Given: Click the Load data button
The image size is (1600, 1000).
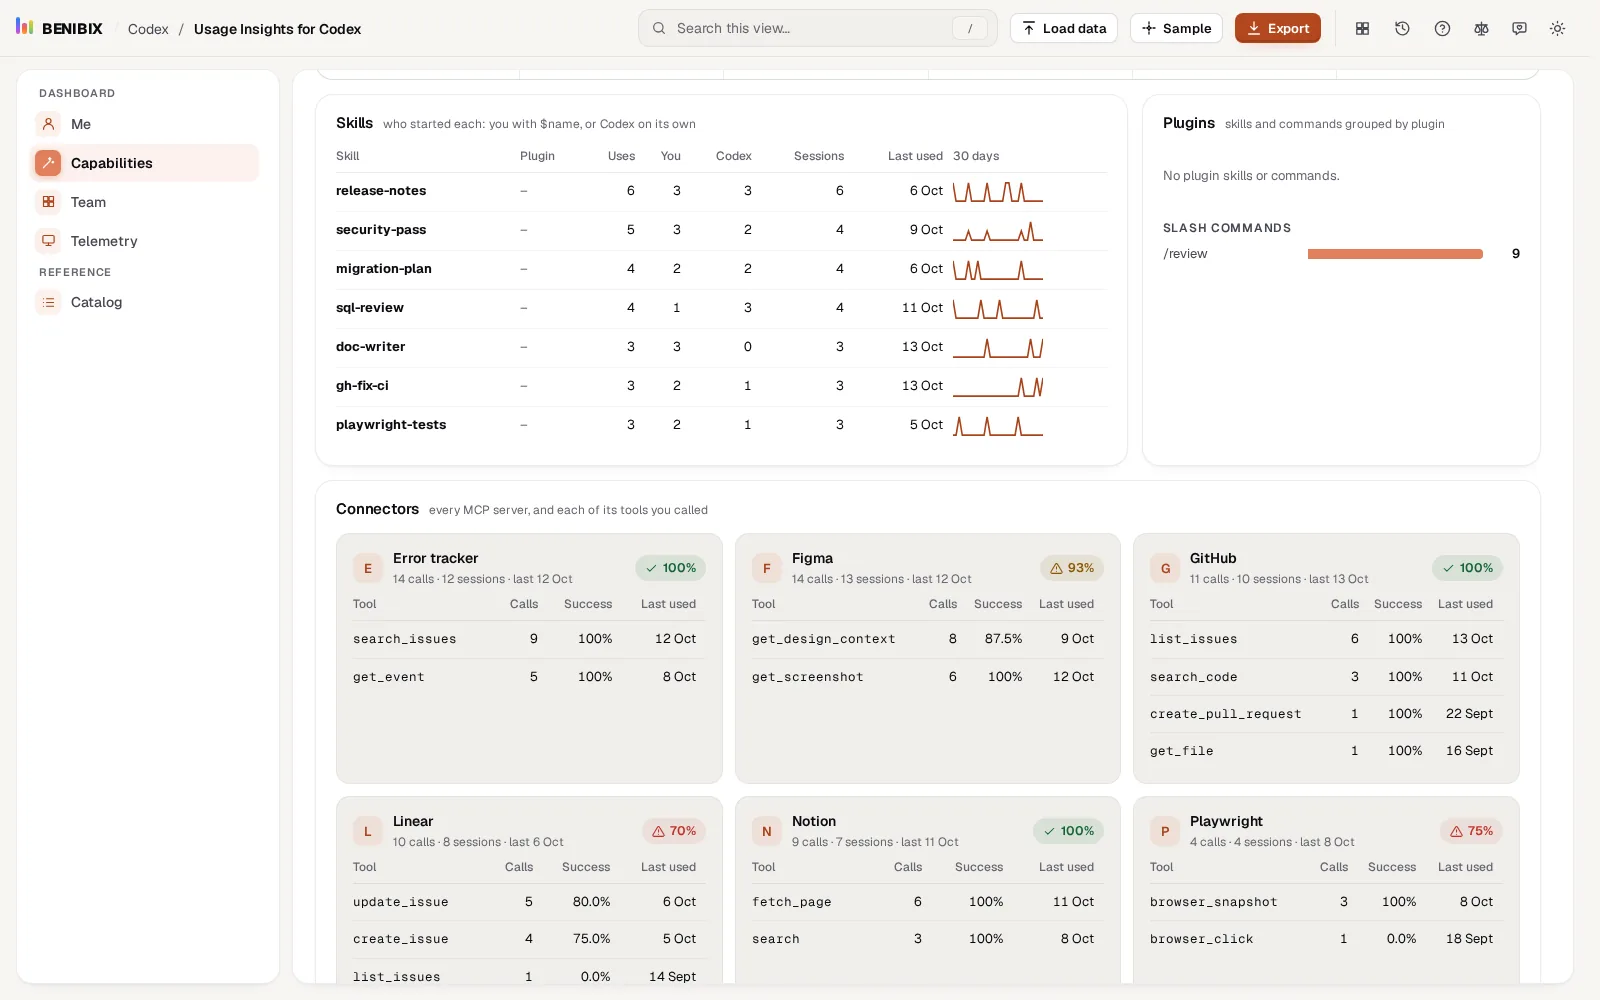Looking at the screenshot, I should coord(1064,28).
